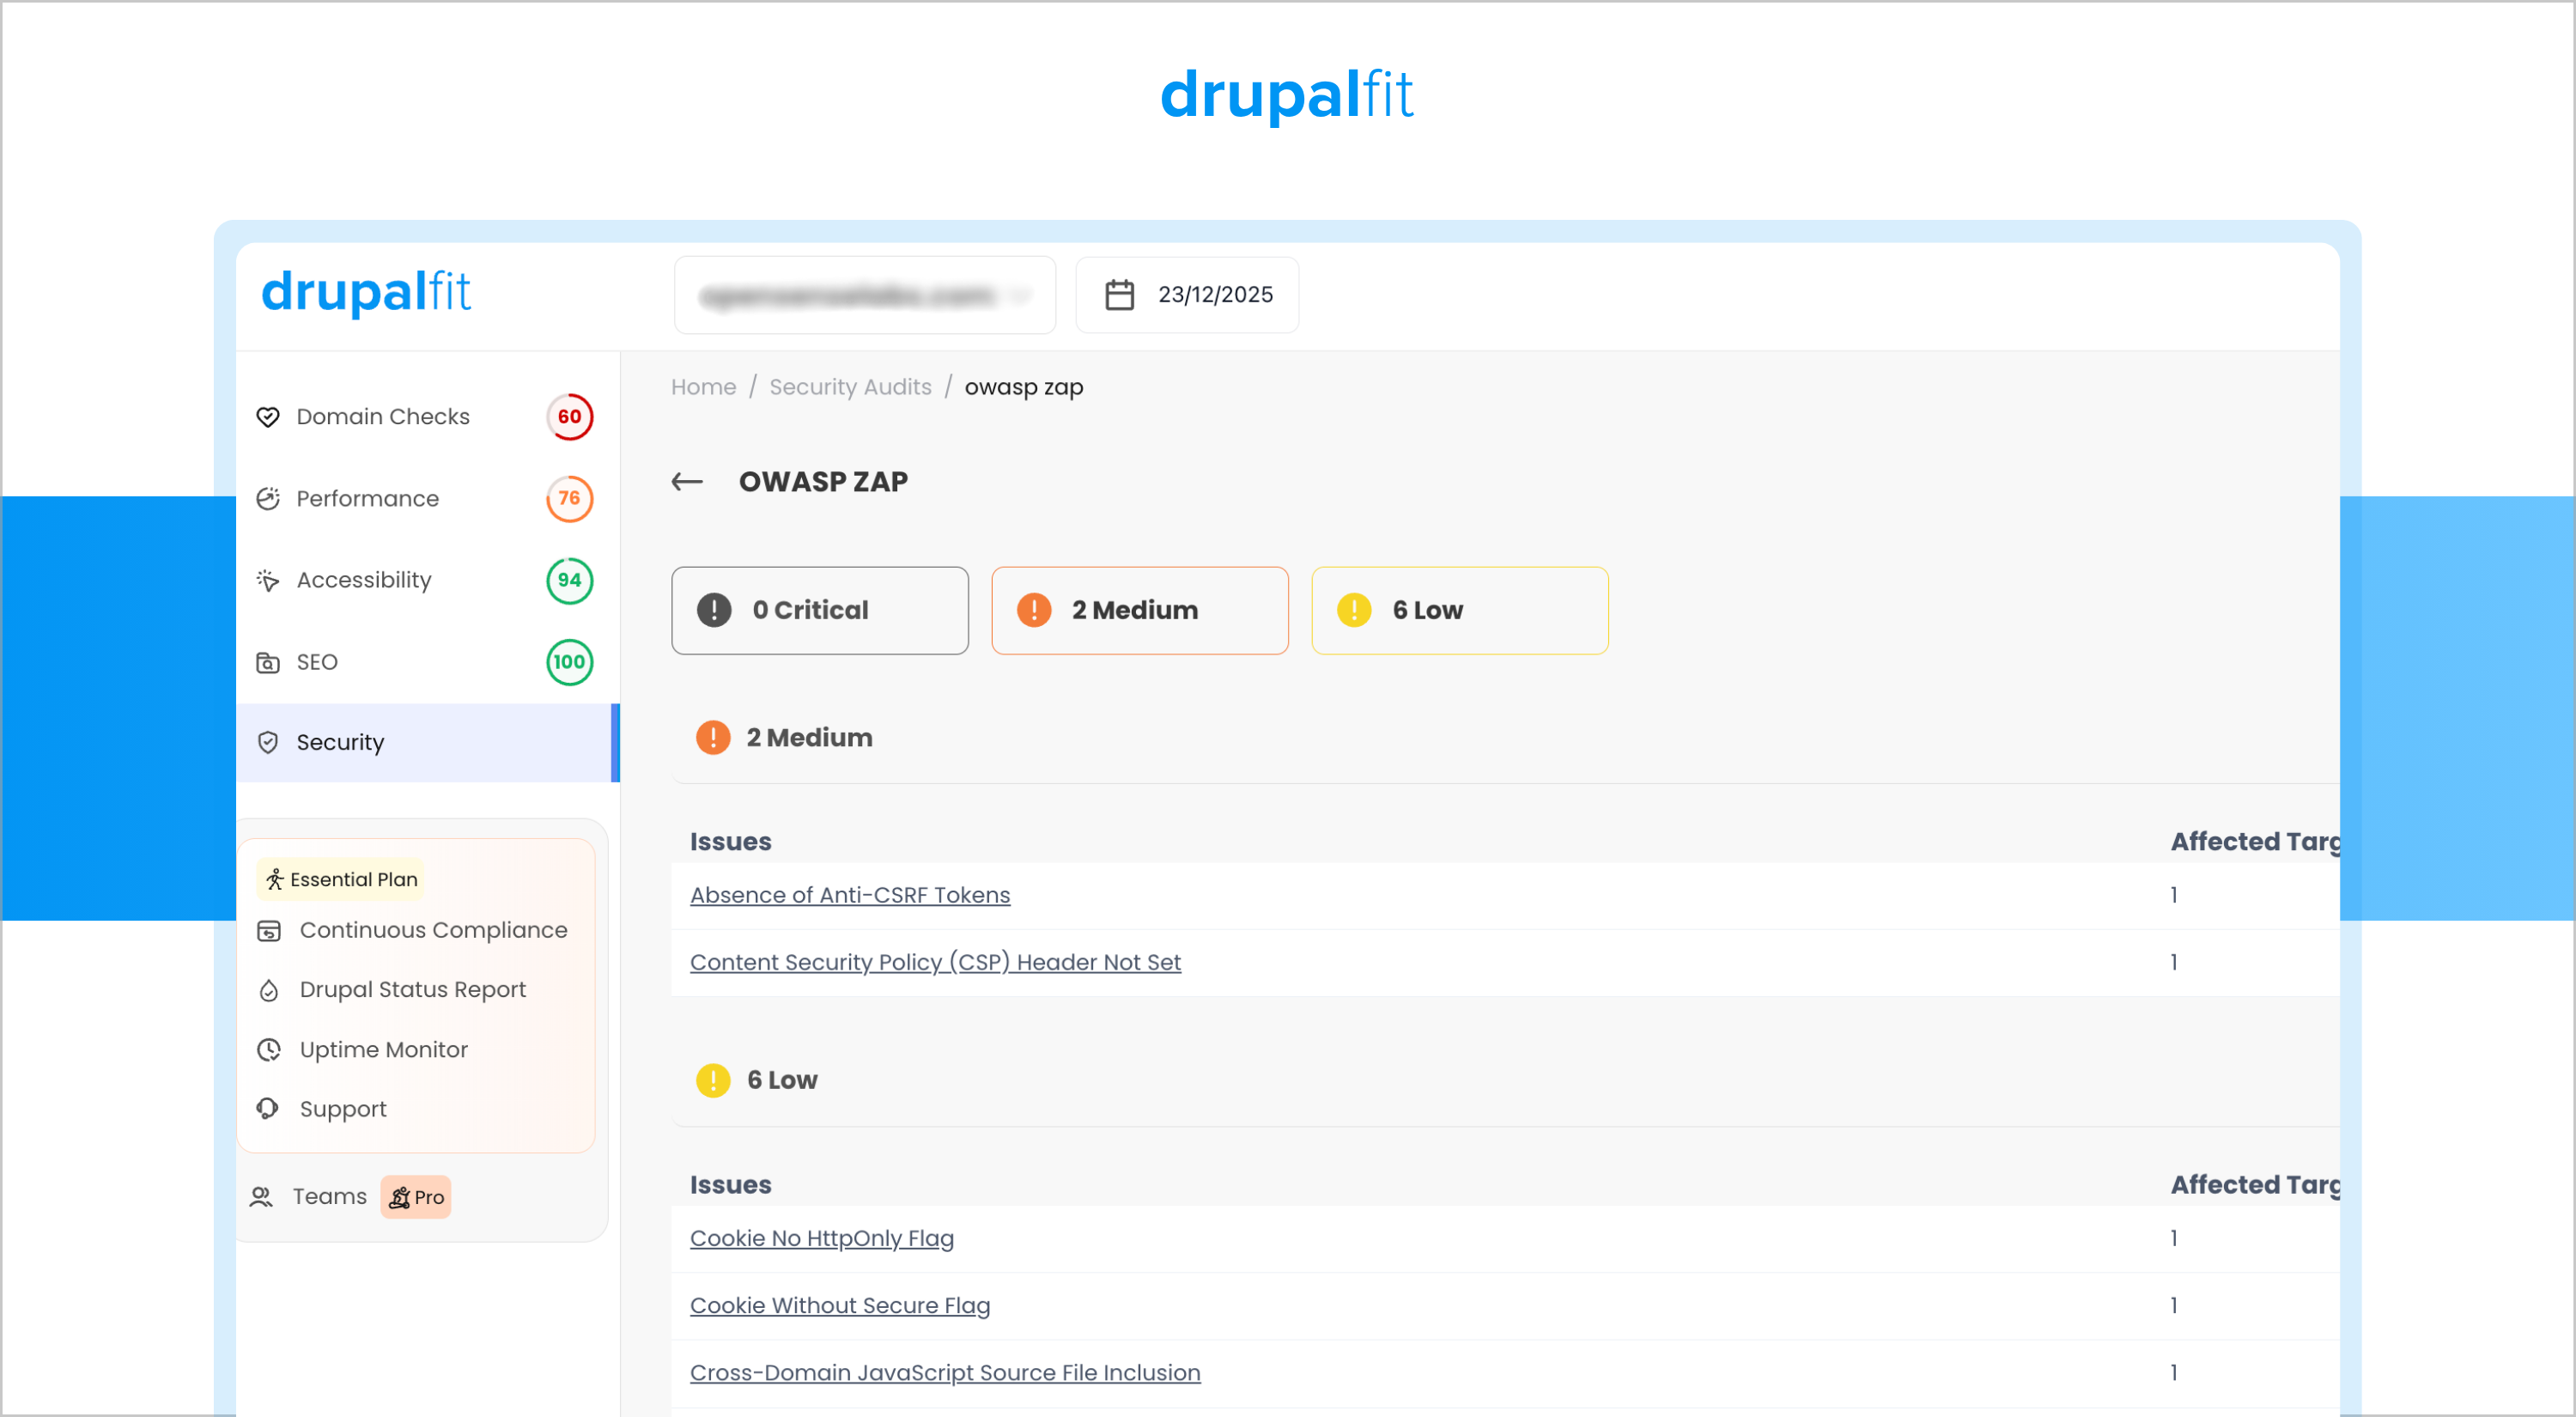Click the Security shield icon
Viewport: 2576px width, 1417px height.
coord(267,743)
